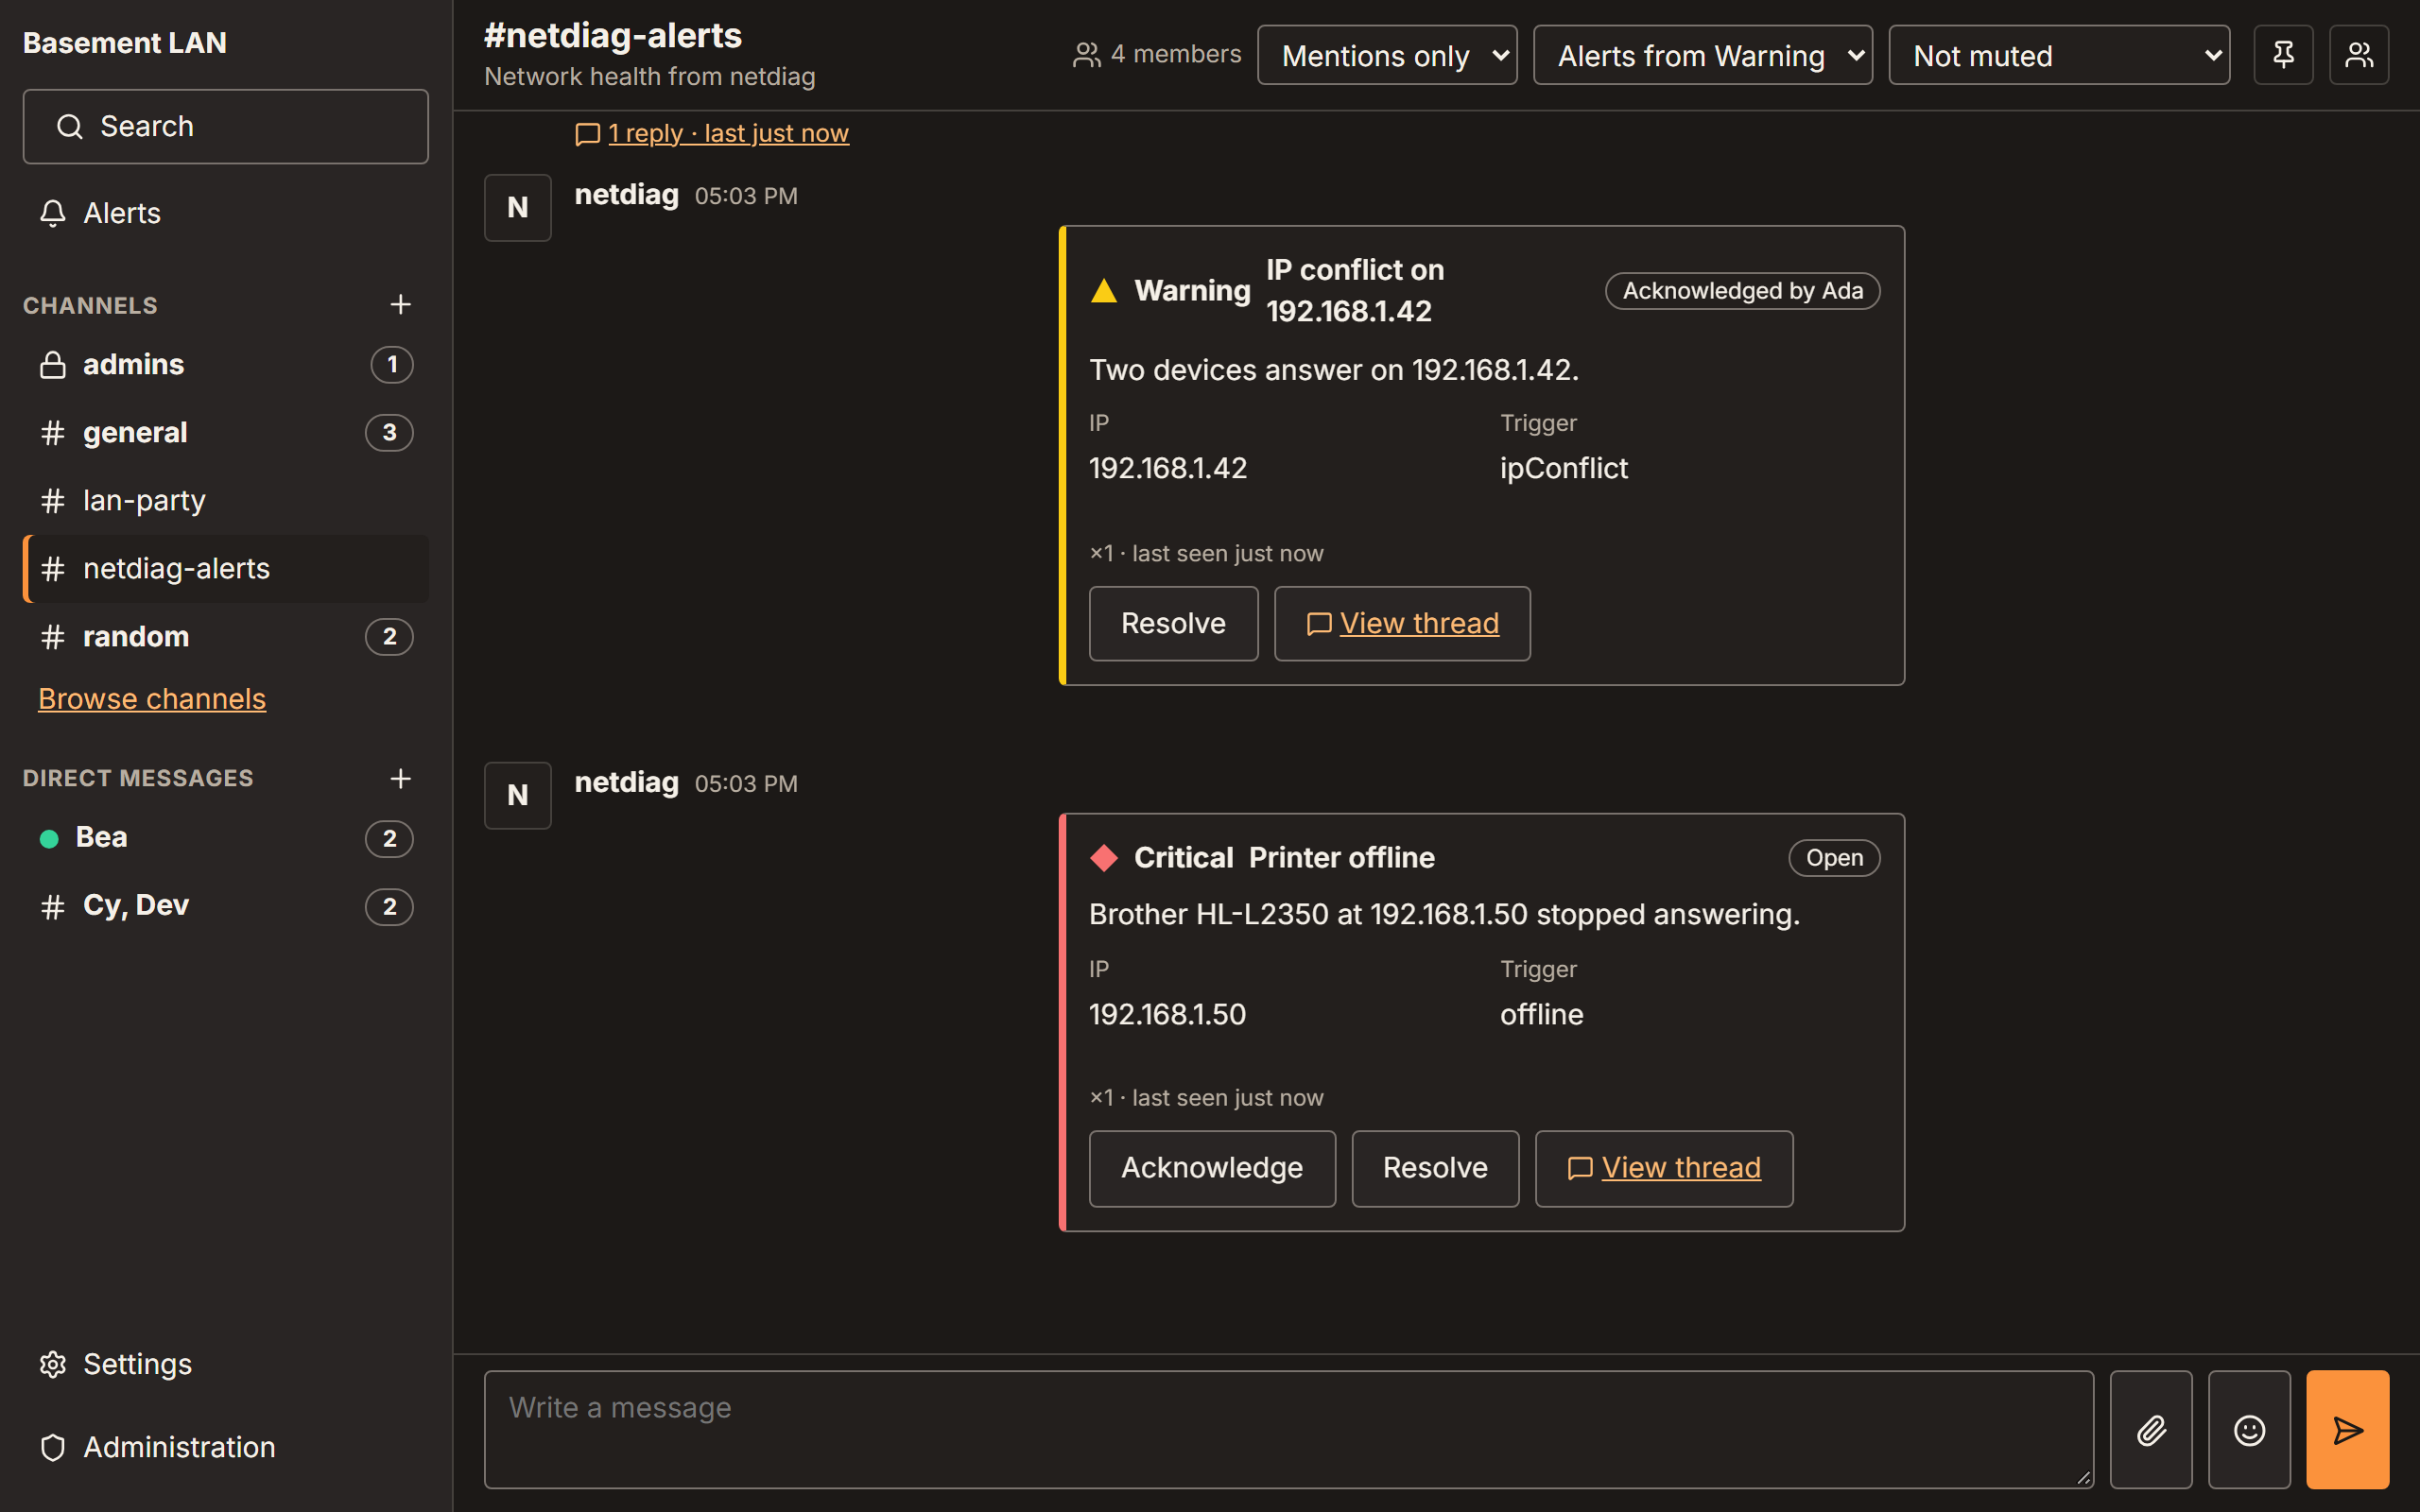Click the unread badge on the general channel
Screen dimensions: 2420x1512
[389, 432]
